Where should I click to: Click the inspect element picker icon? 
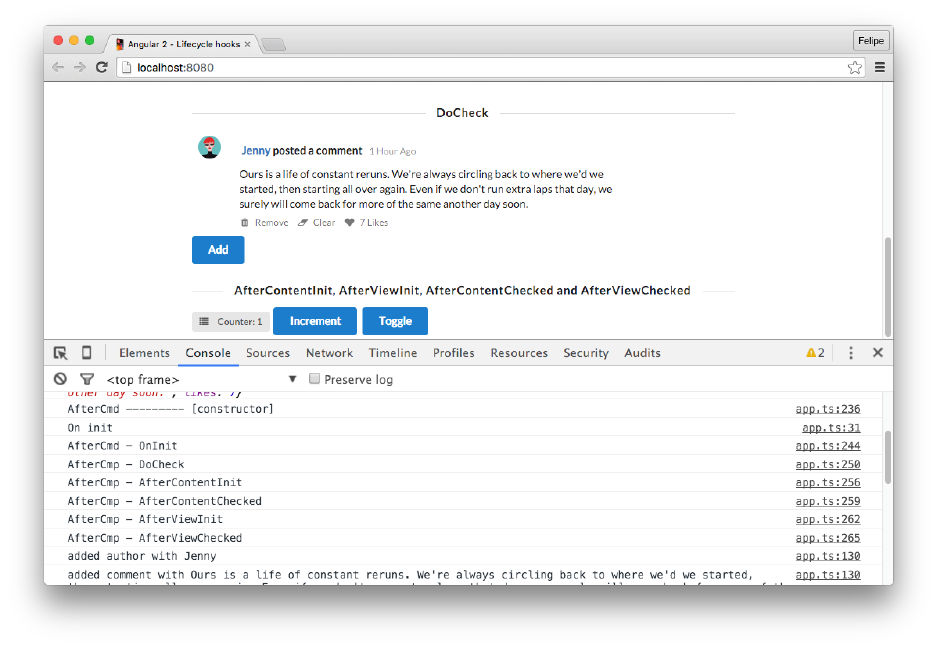coord(60,353)
